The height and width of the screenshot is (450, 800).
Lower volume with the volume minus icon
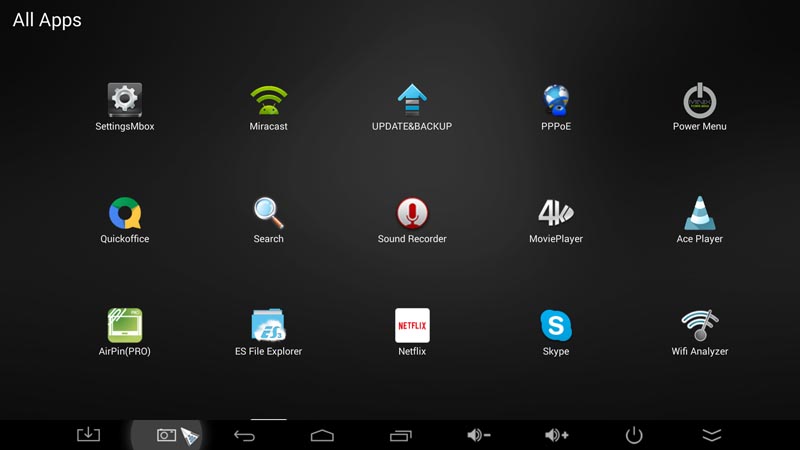[x=479, y=435]
